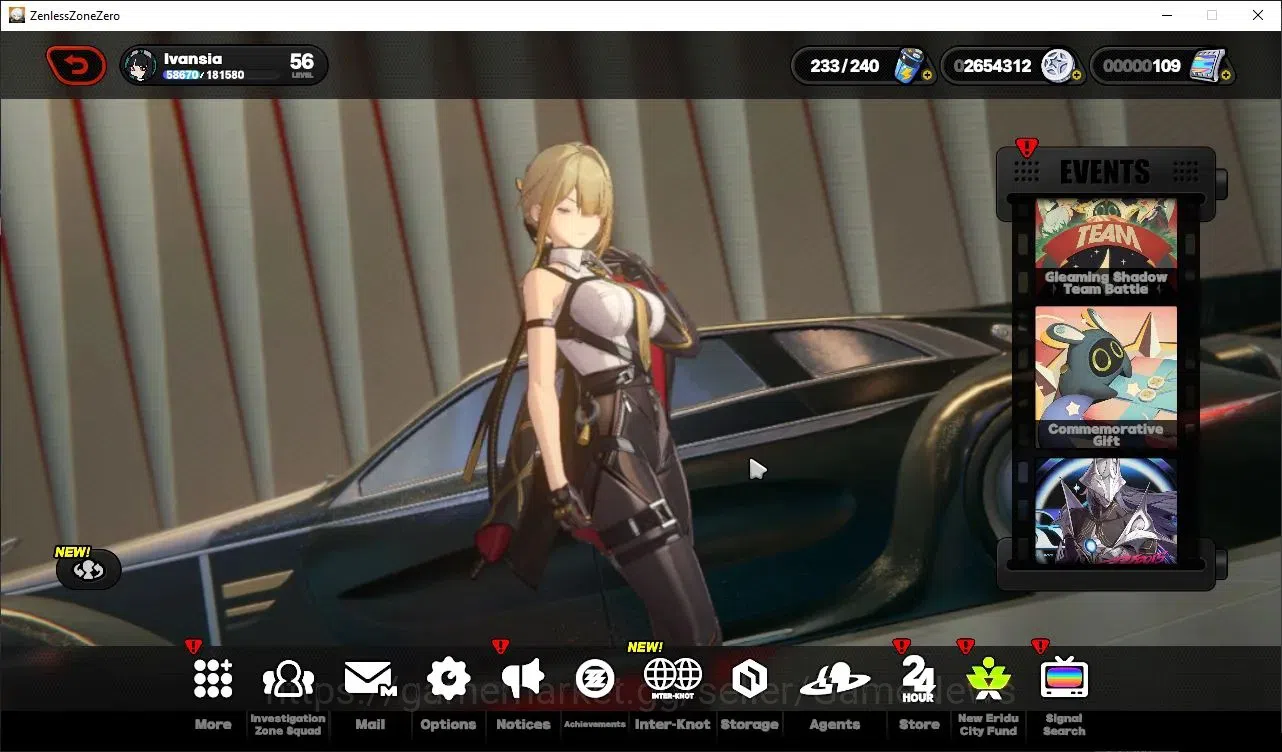Screen dimensions: 1282x752
Task: Click the Options label text
Action: (x=448, y=724)
